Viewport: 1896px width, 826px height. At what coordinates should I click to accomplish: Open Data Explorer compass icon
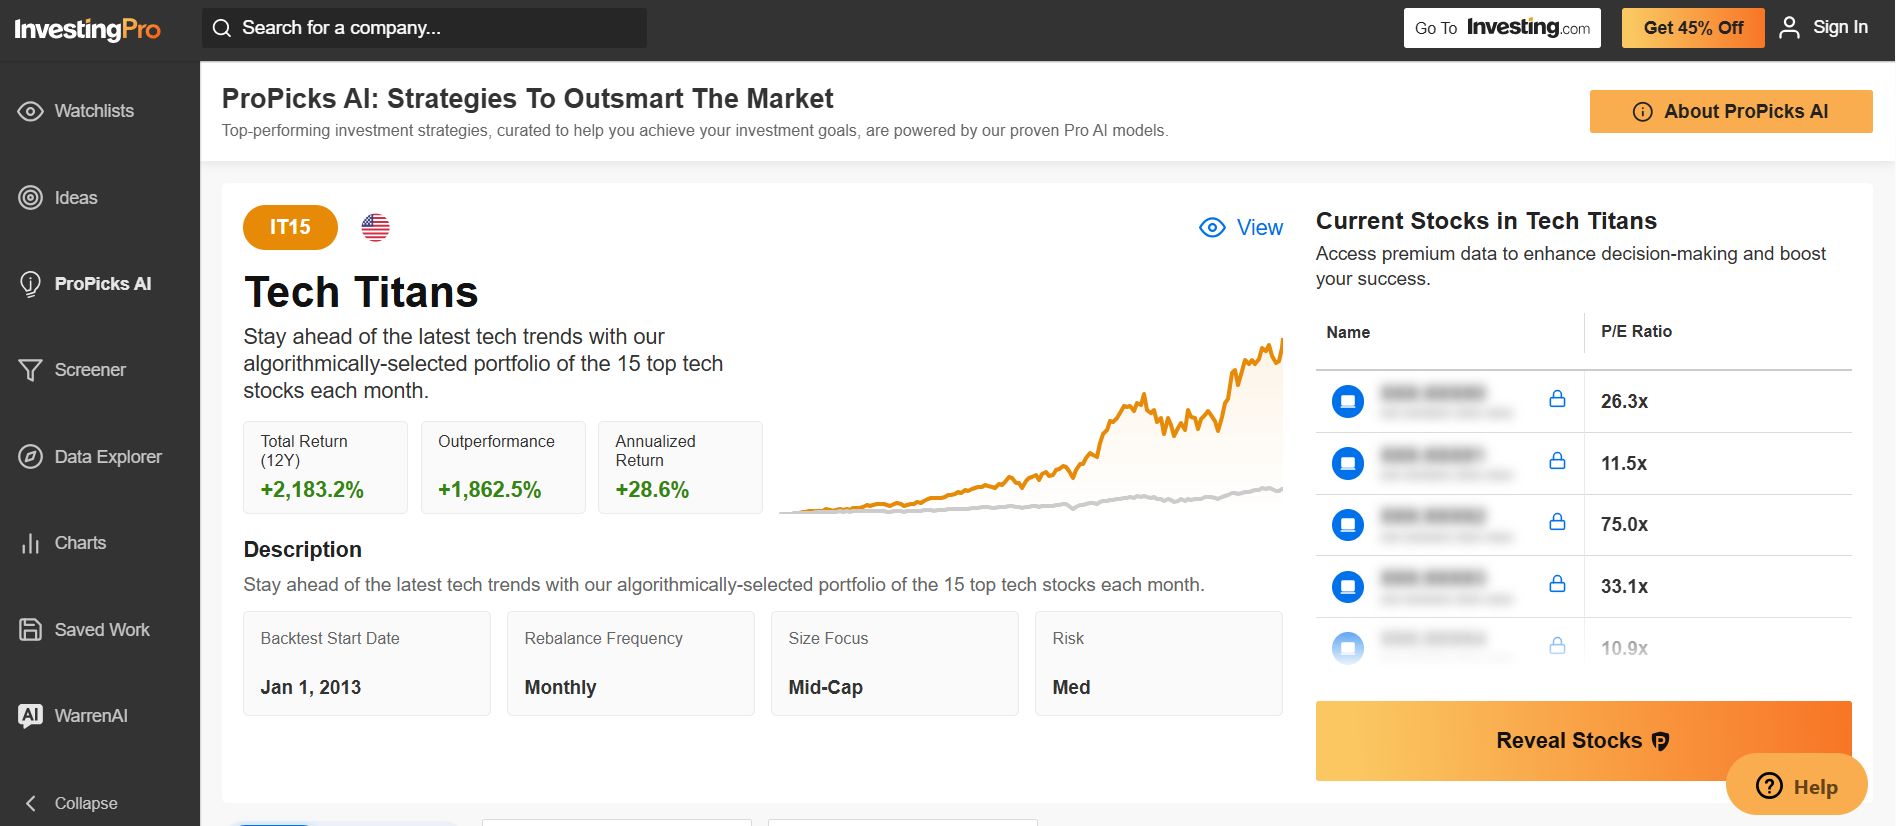tap(30, 457)
